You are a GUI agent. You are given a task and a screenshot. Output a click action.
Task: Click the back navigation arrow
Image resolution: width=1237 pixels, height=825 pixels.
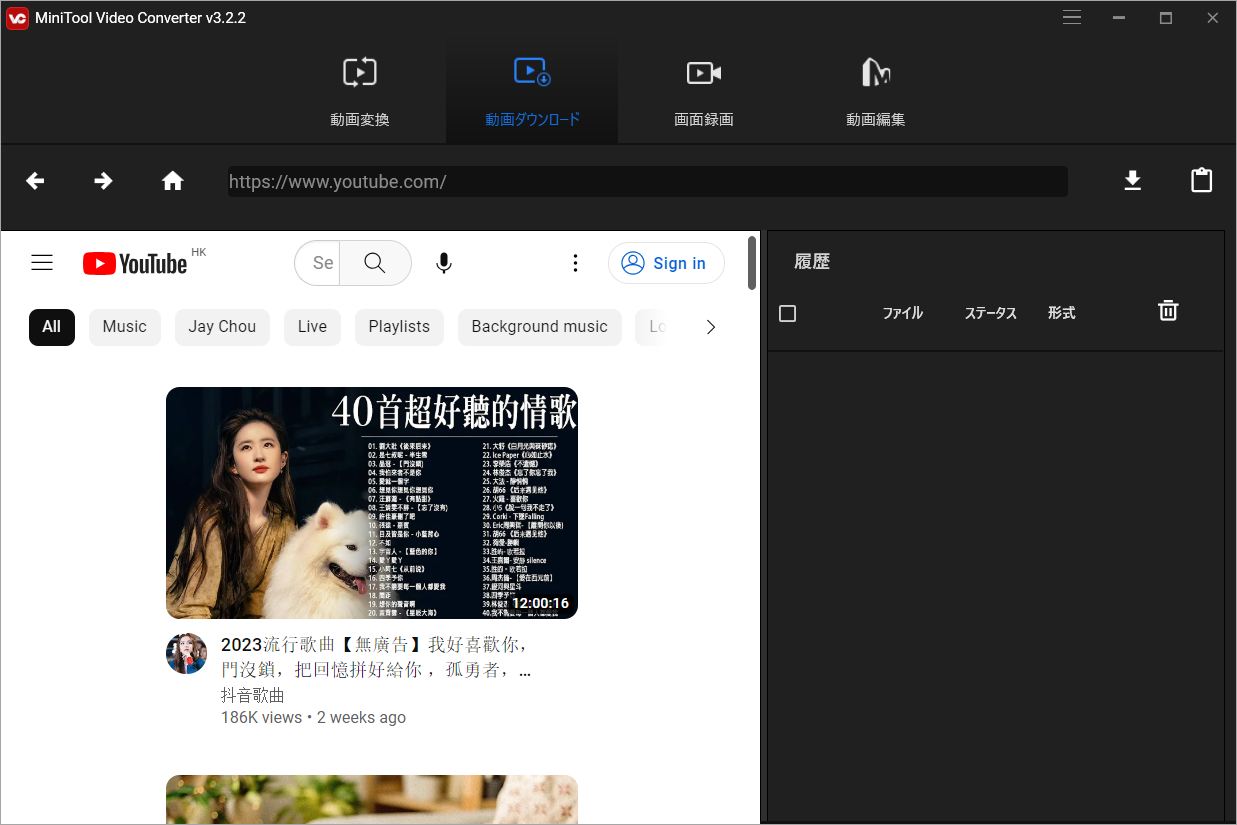[35, 181]
